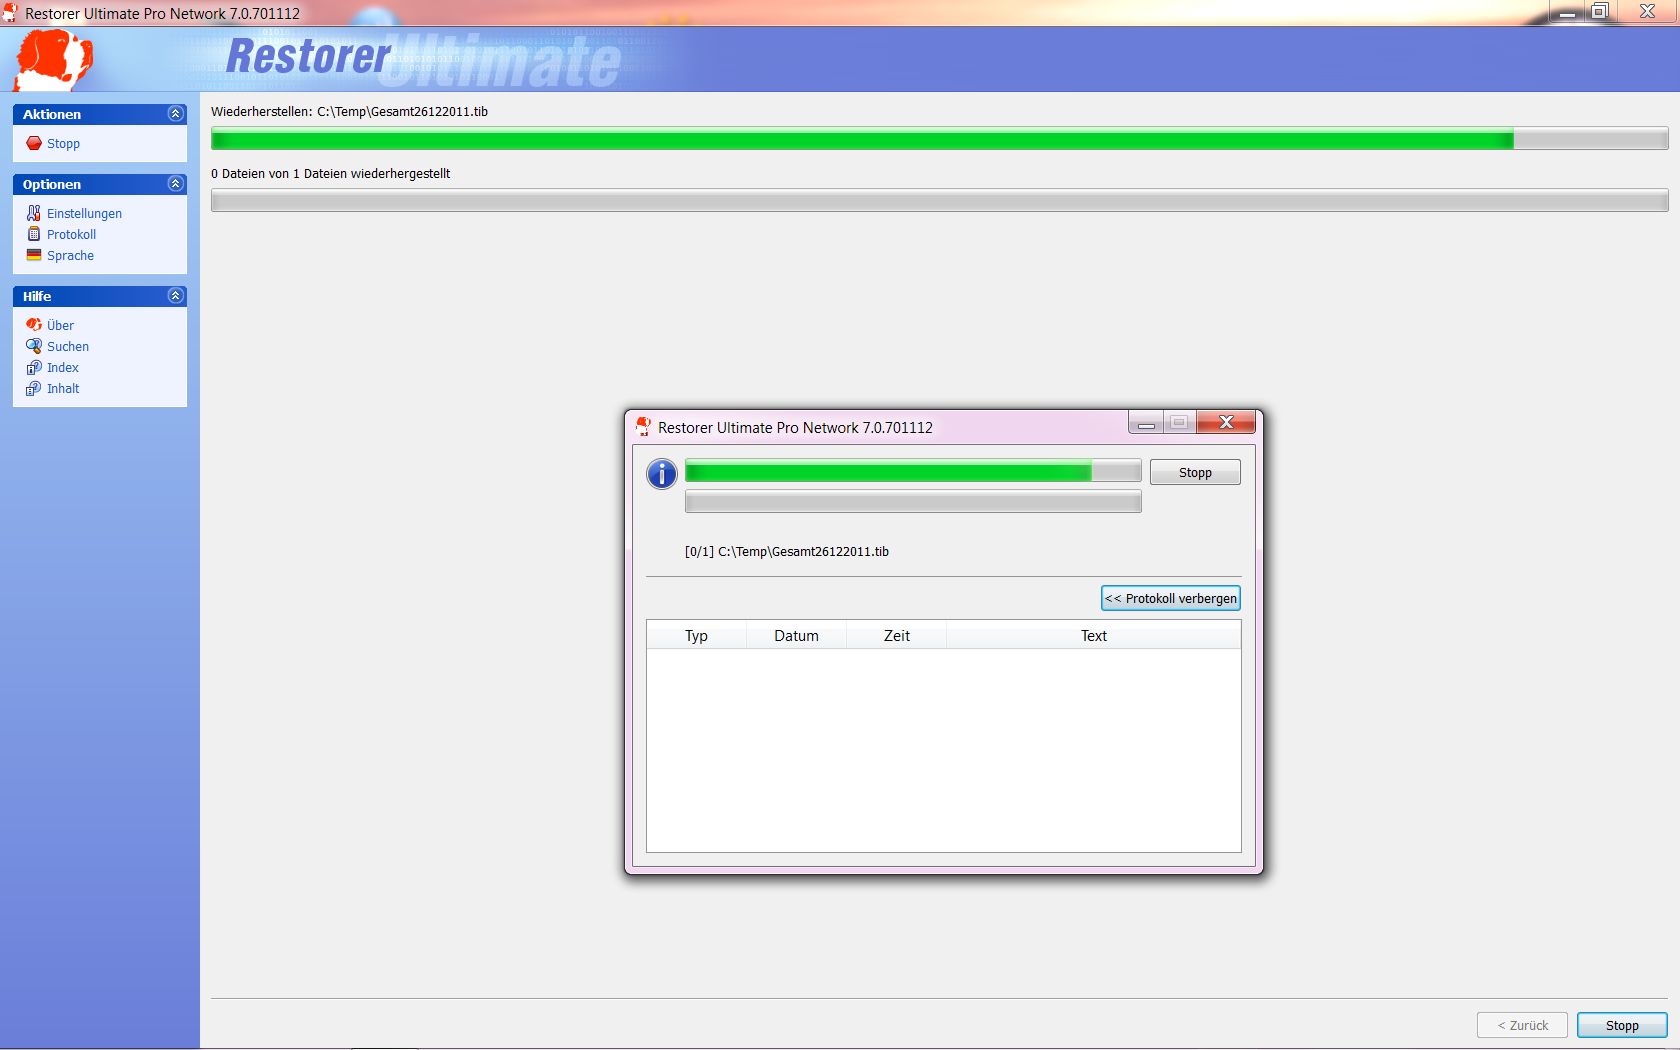The width and height of the screenshot is (1680, 1050).
Task: Sort log by Datum column header
Action: 796,635
